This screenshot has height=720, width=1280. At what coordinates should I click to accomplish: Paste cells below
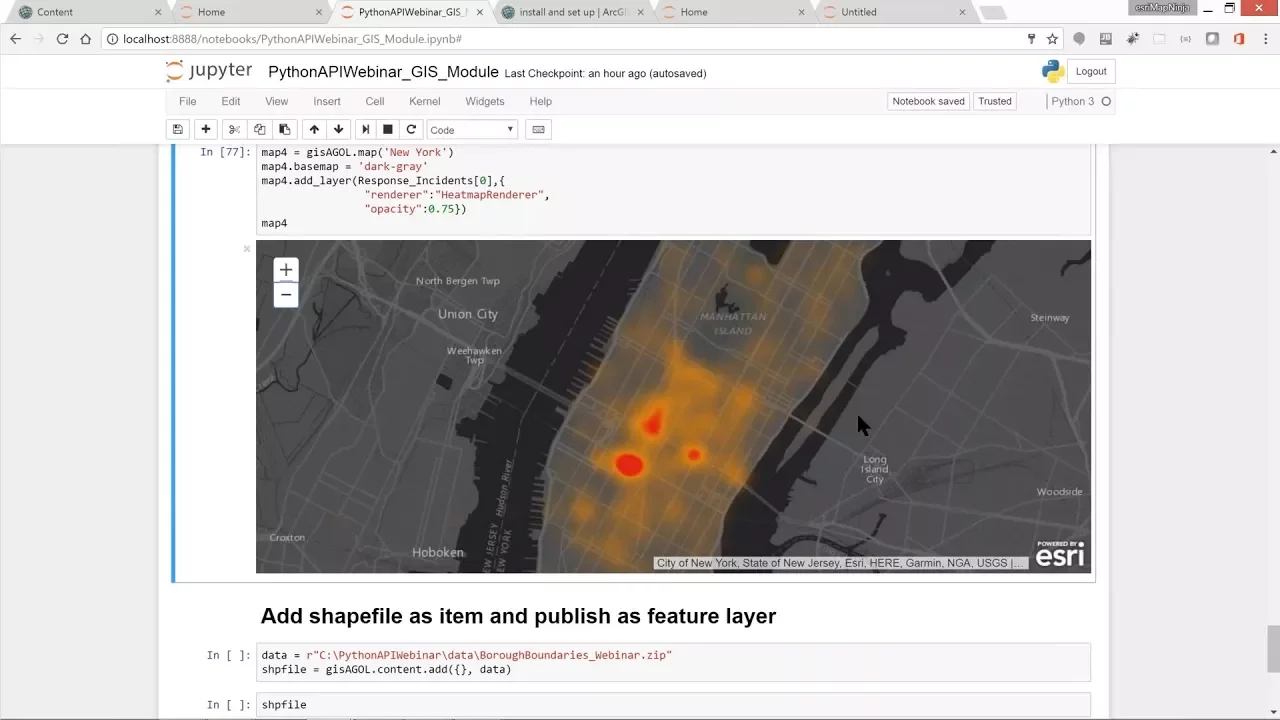(285, 129)
